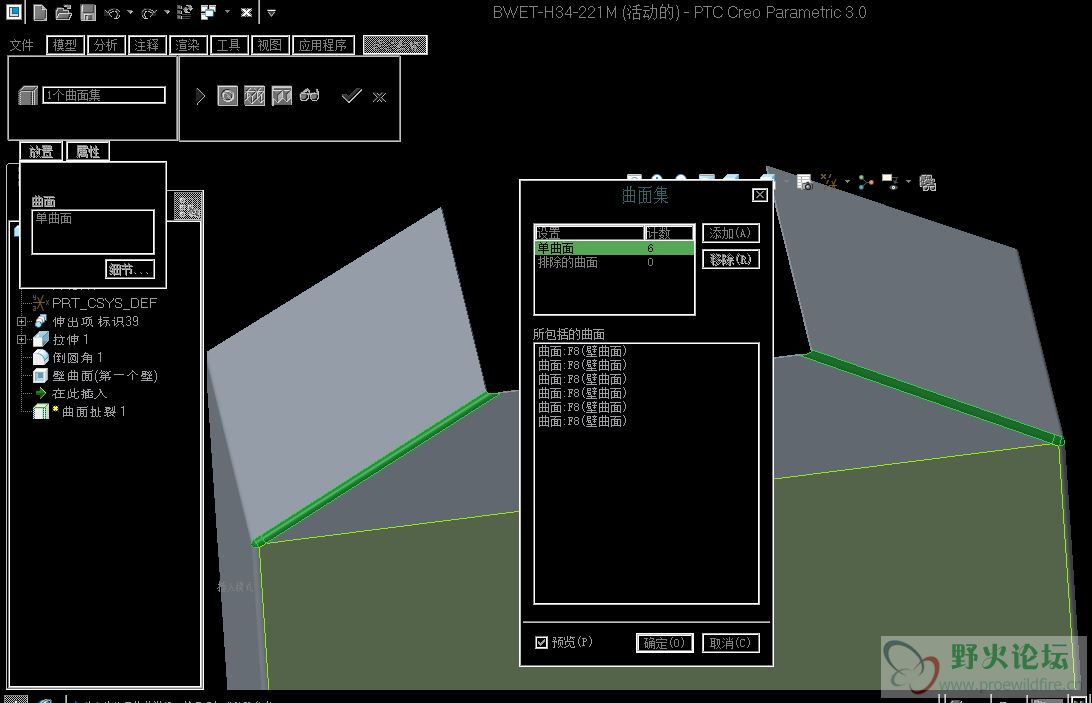Click the no-preview circle icon
The image size is (1092, 703).
click(228, 95)
